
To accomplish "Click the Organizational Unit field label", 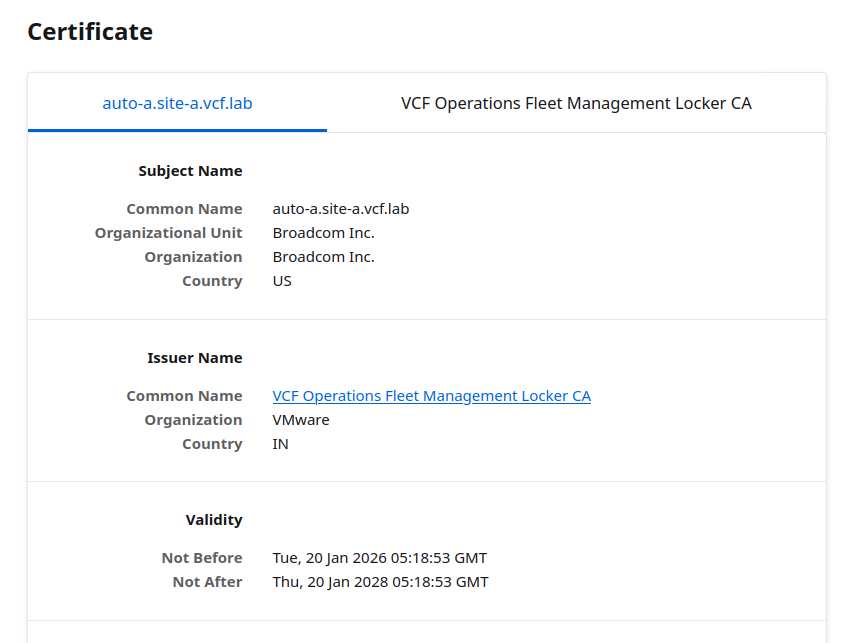I will tap(168, 233).
